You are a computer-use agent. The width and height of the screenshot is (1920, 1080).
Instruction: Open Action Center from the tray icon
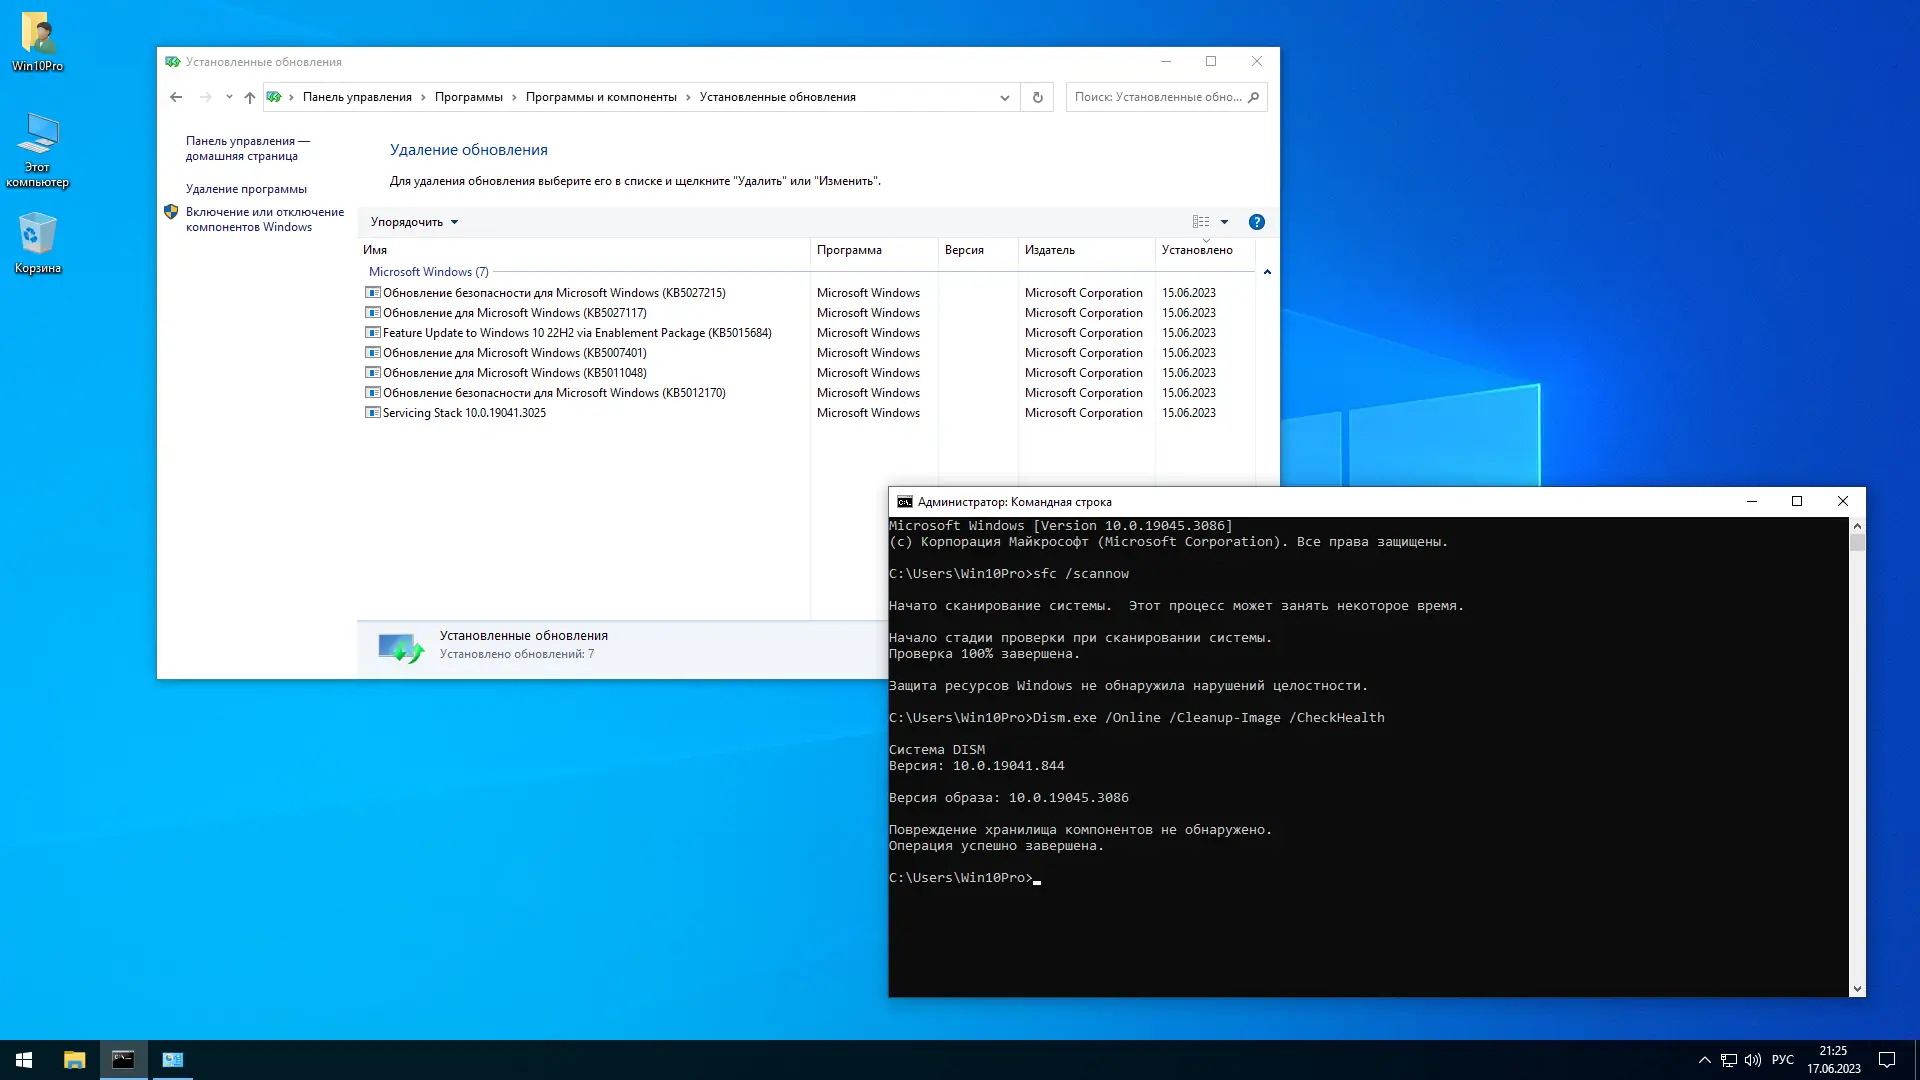1888,1059
